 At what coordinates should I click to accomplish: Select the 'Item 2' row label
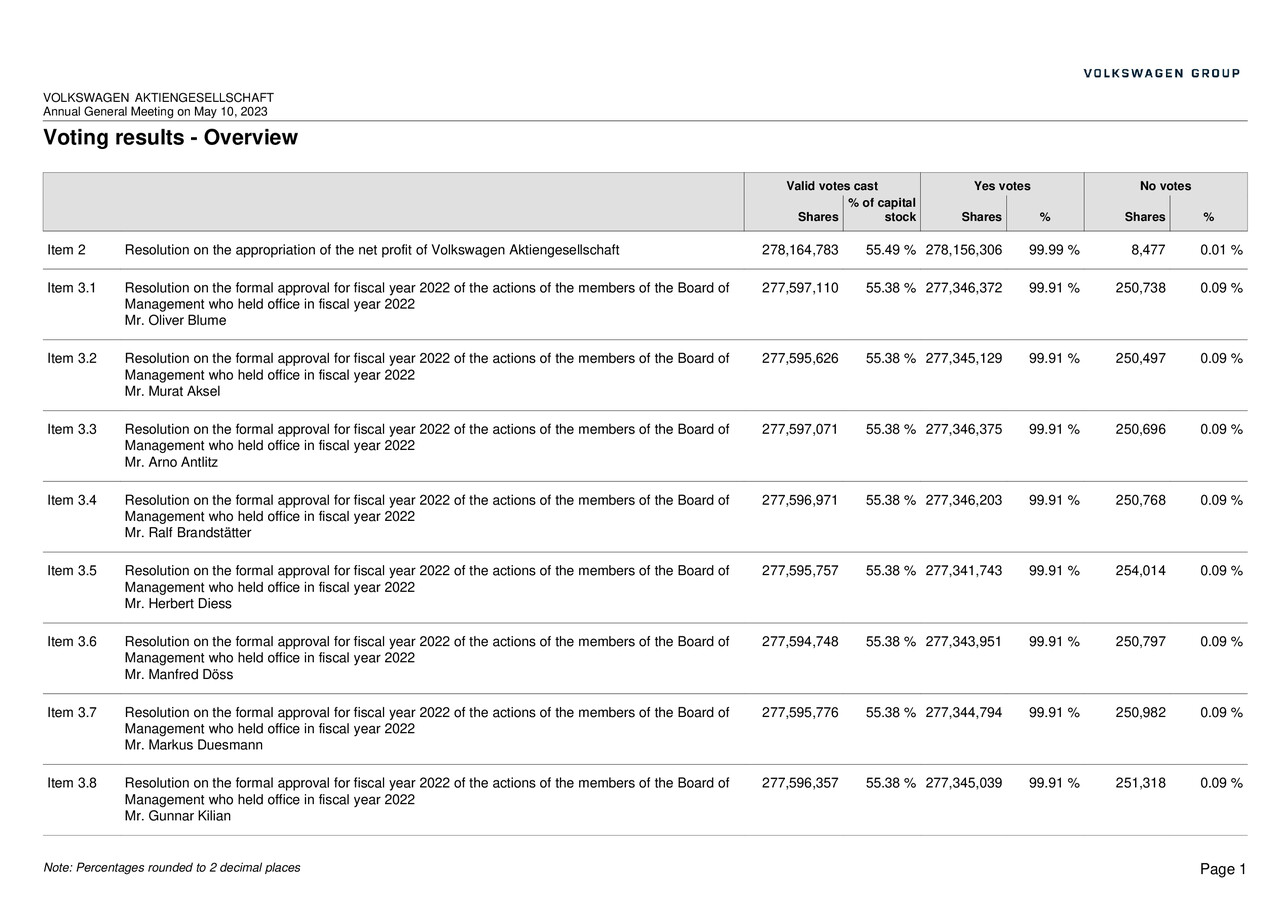66,250
